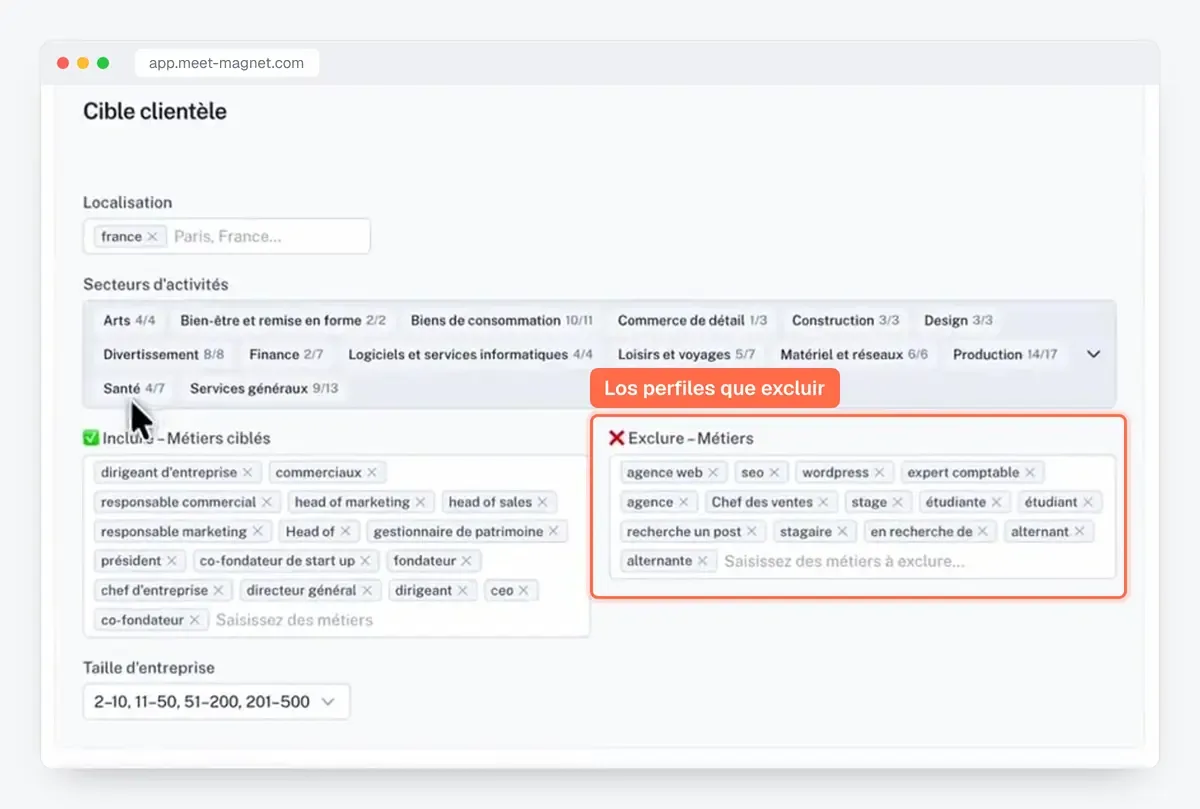Remove 'commerciaux' tag
The width and height of the screenshot is (1200, 809).
point(372,472)
